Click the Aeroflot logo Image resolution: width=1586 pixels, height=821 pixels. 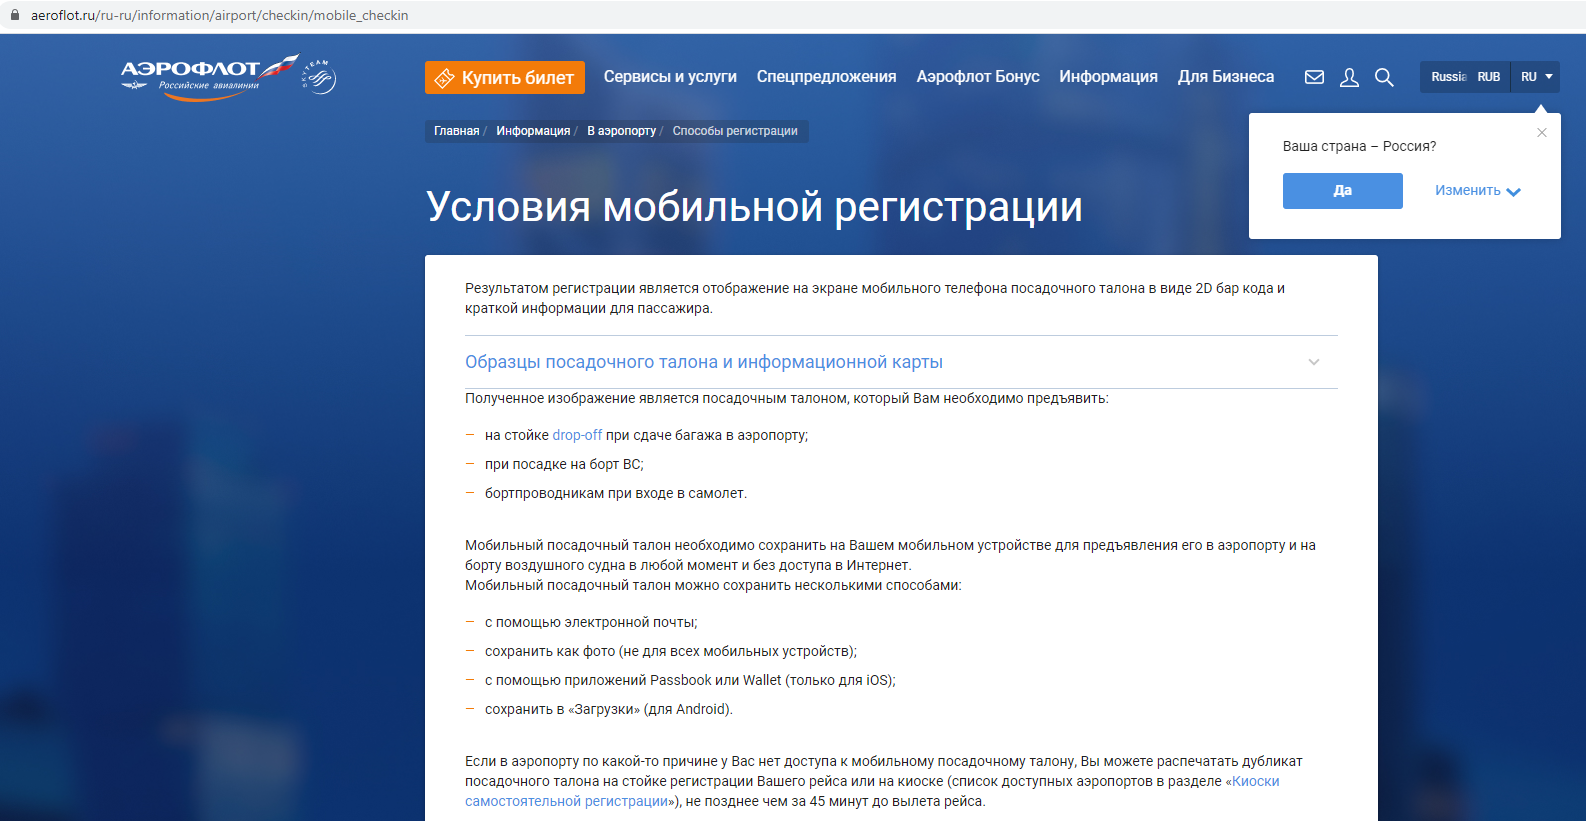click(209, 77)
